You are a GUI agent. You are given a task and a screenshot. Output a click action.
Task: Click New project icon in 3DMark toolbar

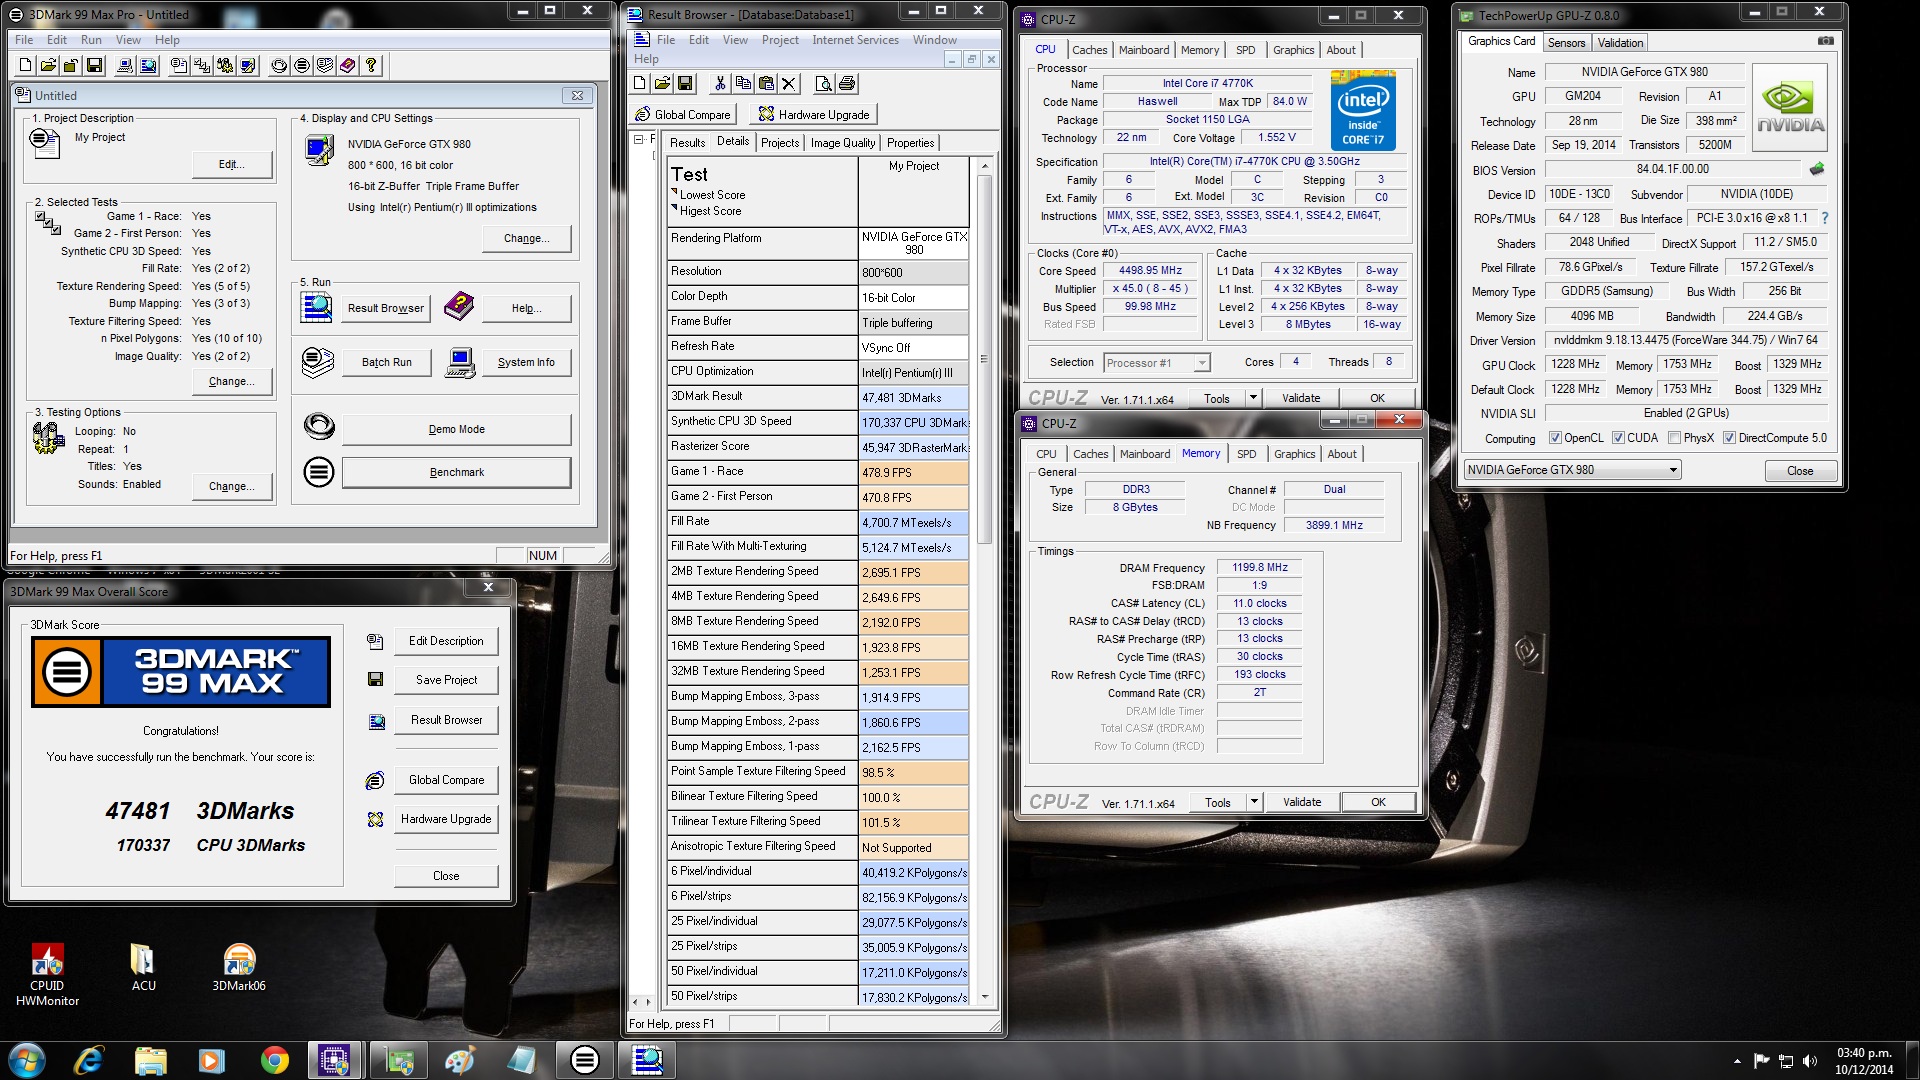coord(25,66)
